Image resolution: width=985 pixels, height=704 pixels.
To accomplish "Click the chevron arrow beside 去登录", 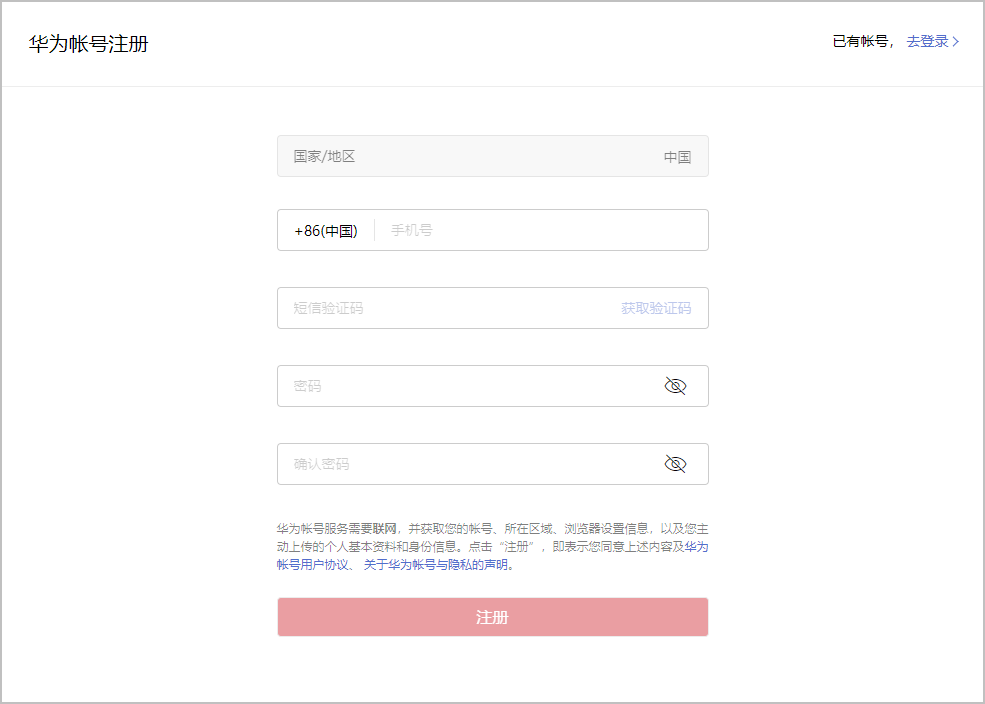I will pyautogui.click(x=955, y=41).
